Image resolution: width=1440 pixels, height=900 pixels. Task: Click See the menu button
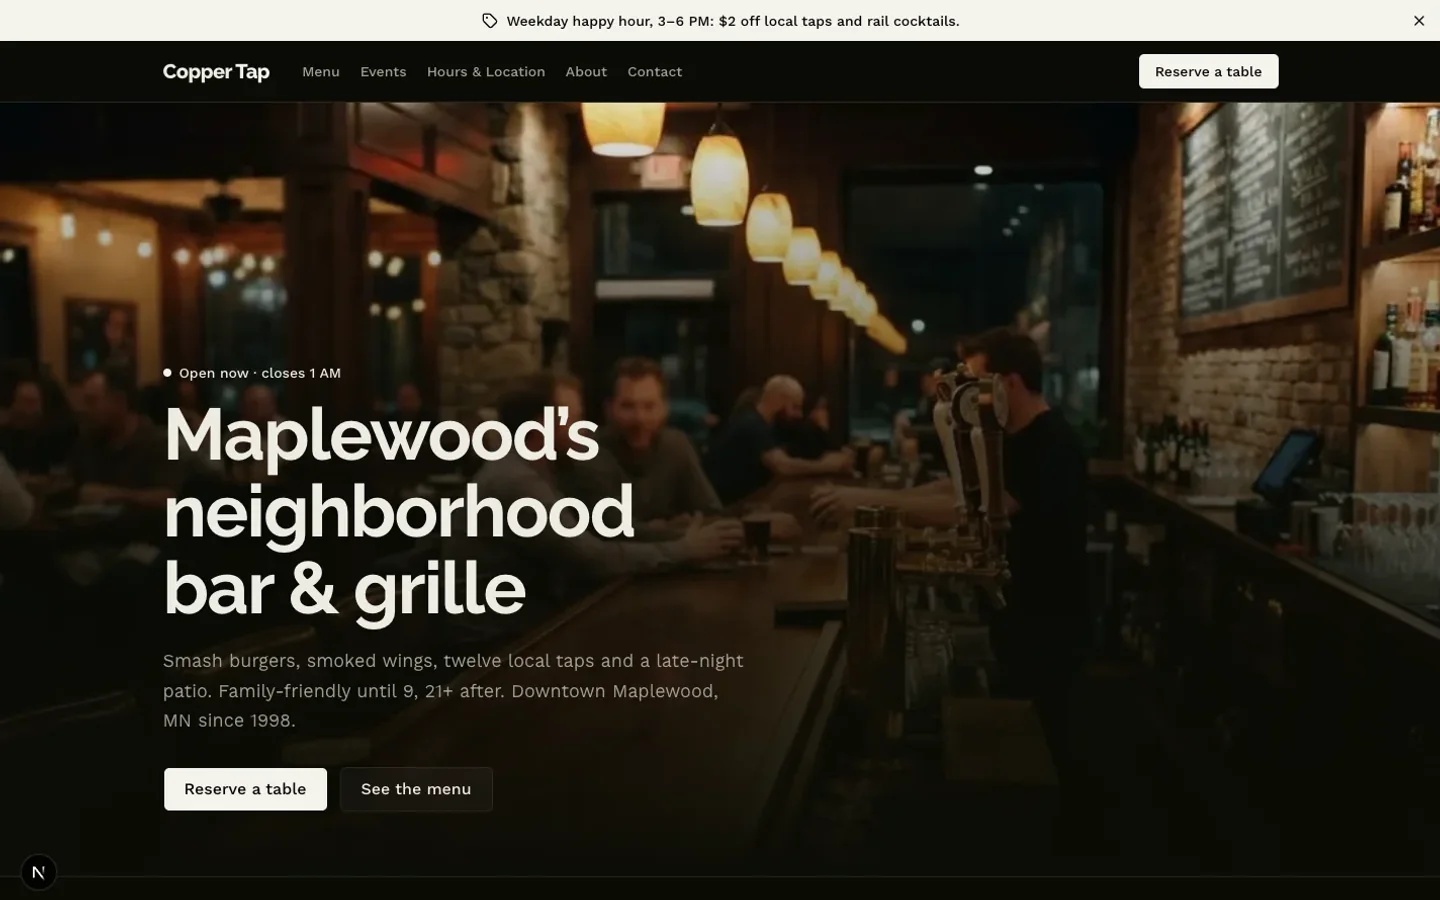416,789
